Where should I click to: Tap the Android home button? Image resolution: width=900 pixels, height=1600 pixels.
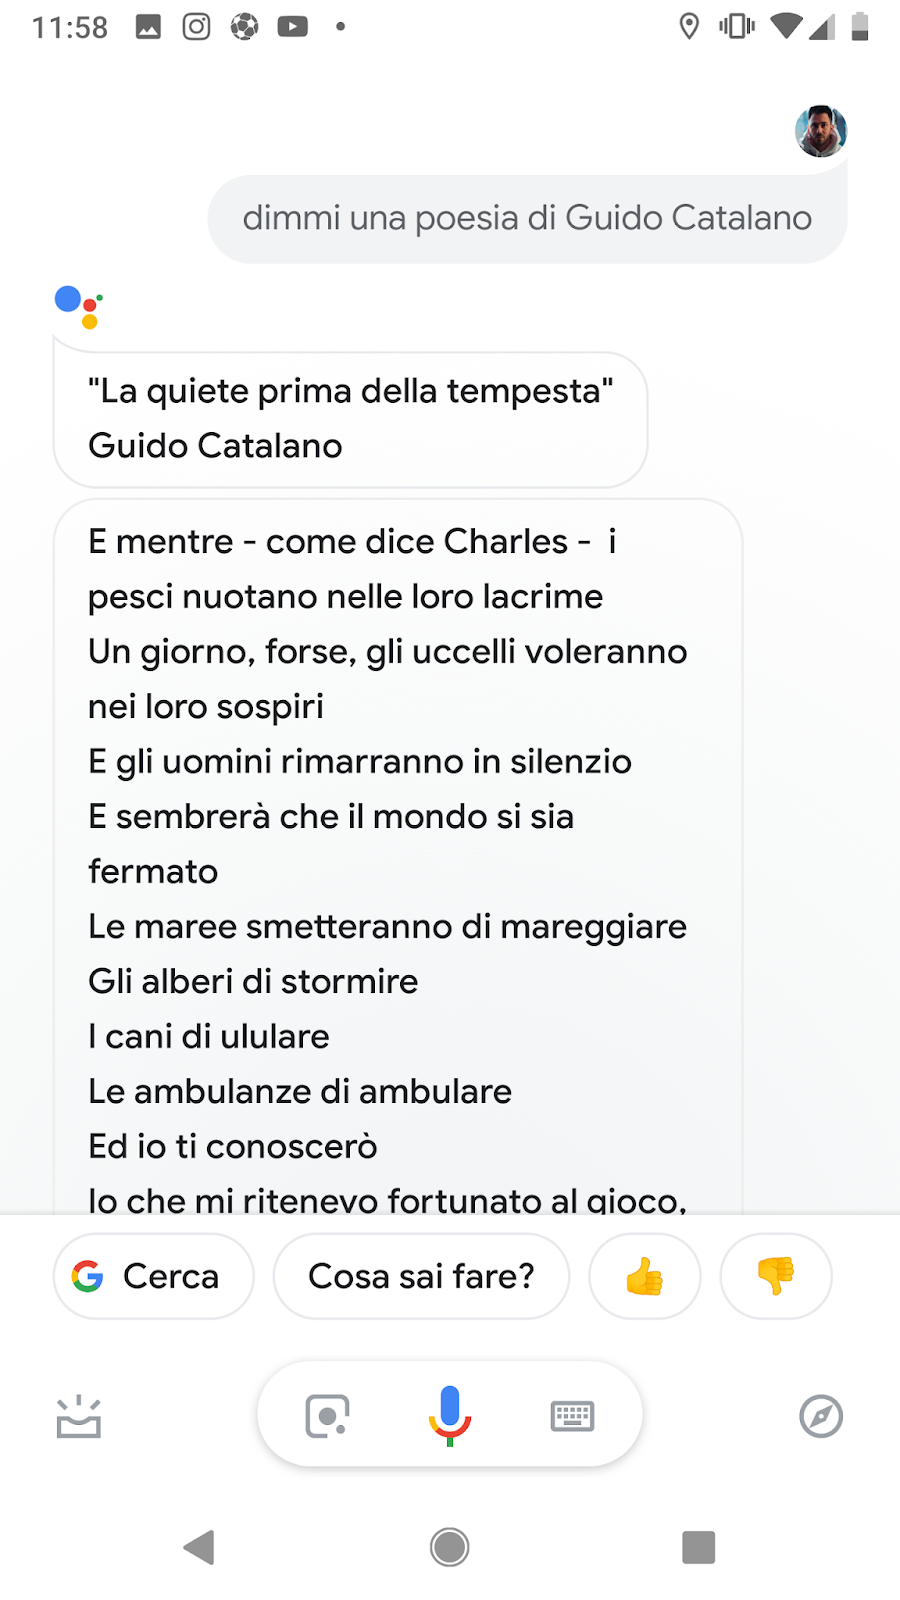[x=450, y=1547]
